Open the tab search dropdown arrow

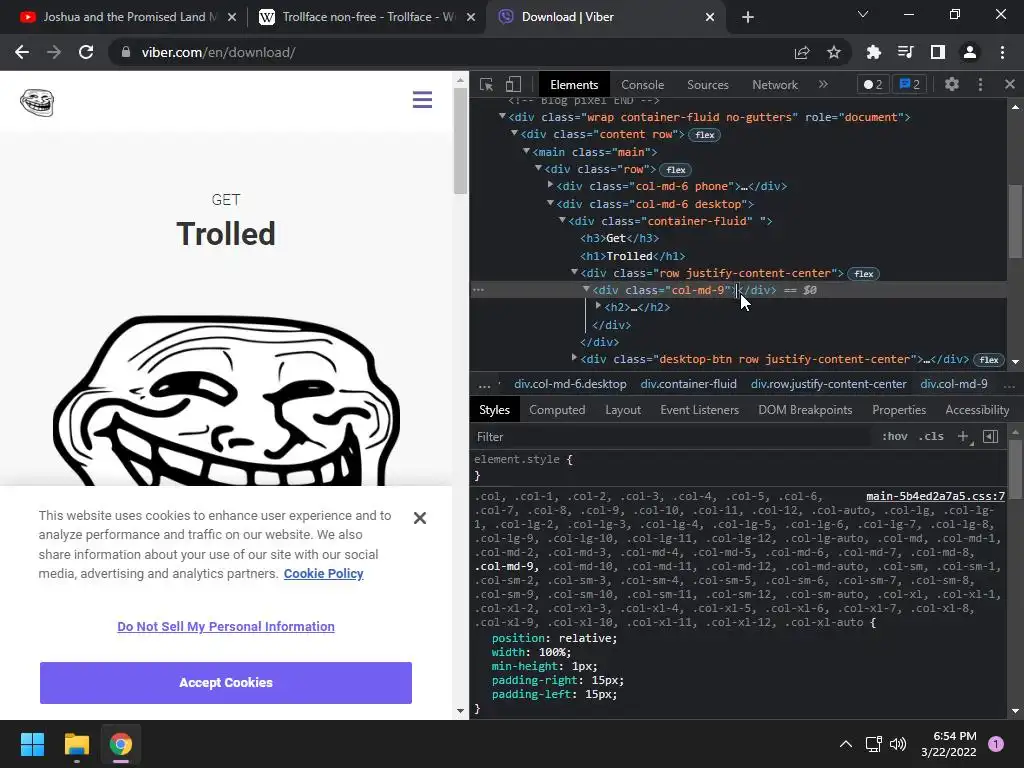(863, 14)
